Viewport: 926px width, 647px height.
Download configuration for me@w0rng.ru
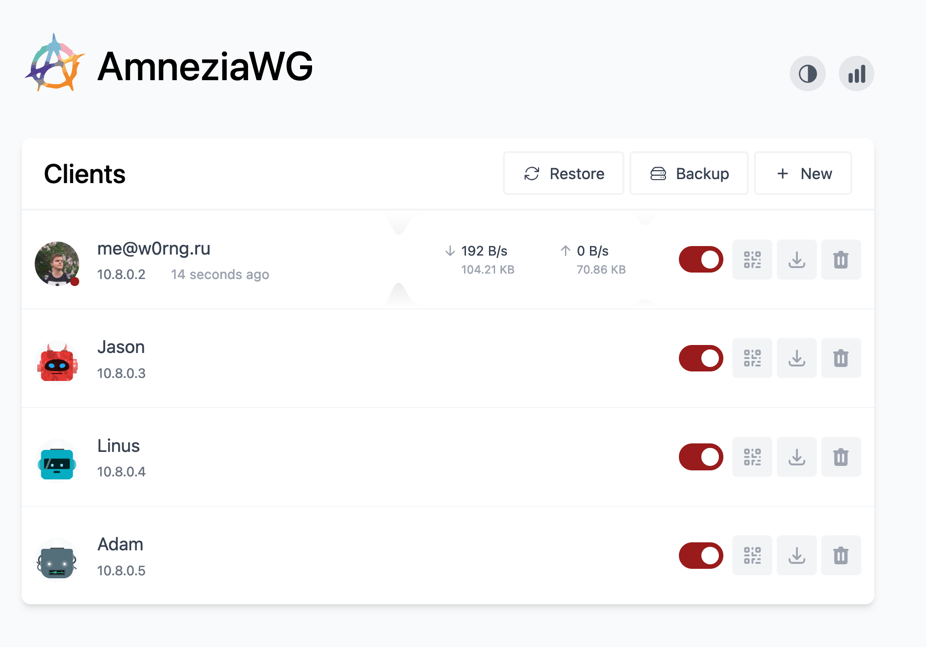[x=797, y=260]
